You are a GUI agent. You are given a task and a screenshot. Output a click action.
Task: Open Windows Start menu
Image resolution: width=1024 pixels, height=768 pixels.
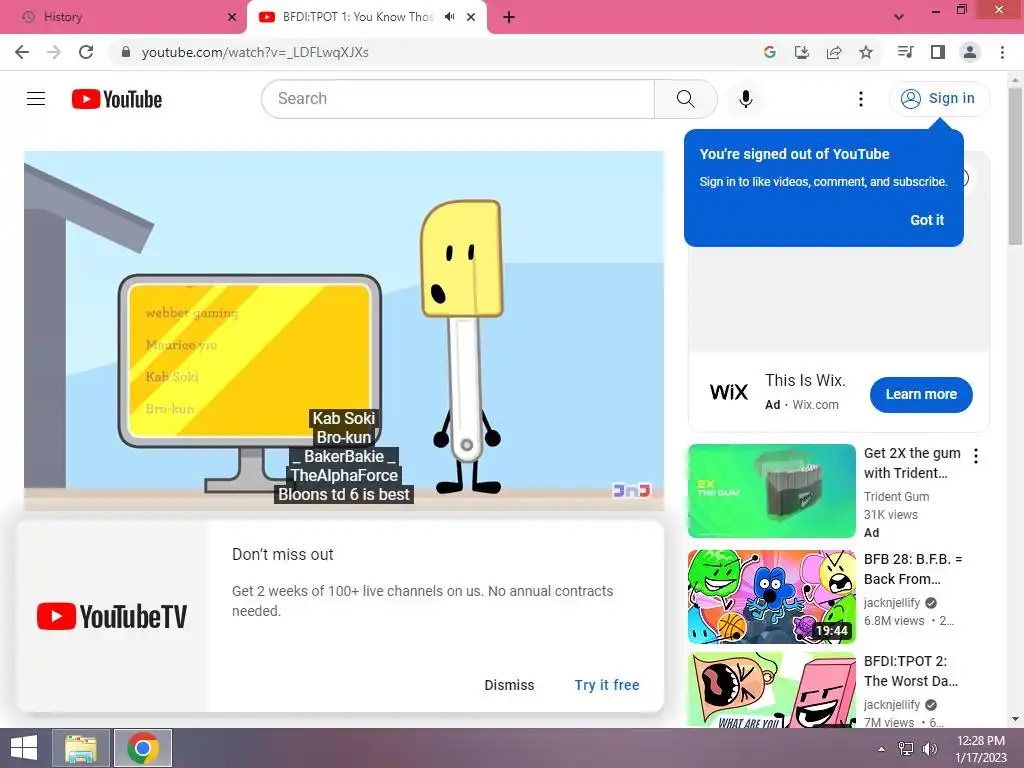24,748
